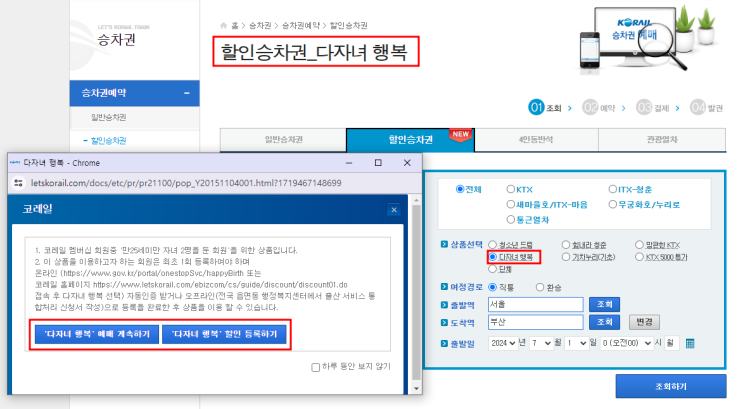The height and width of the screenshot is (409, 743).
Task: Click popup vertical scrollbar up arrow
Action: [417, 200]
